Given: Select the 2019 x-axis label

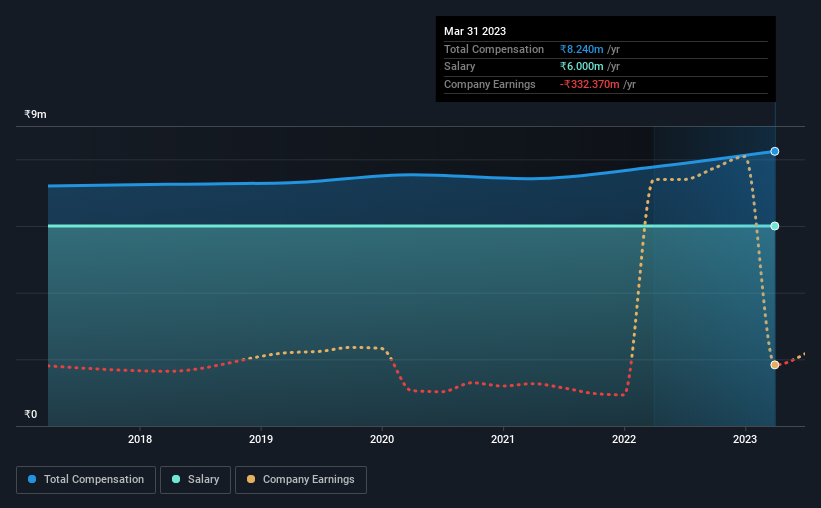Looking at the screenshot, I should tap(261, 439).
